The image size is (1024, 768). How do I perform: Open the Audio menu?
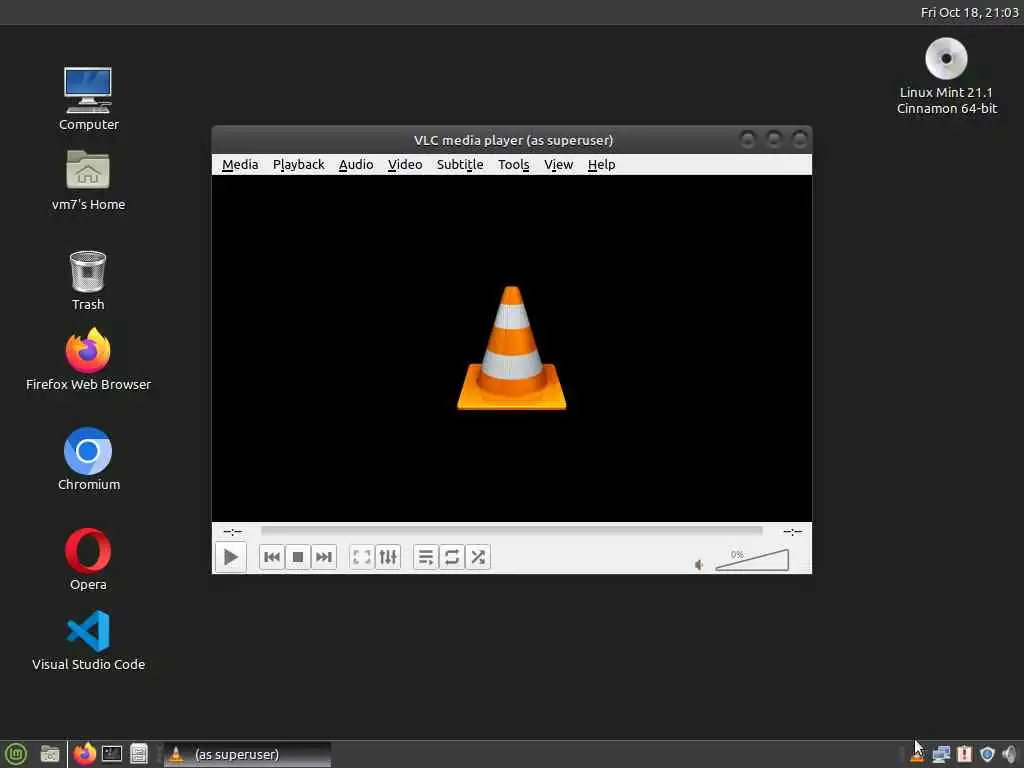pyautogui.click(x=356, y=165)
